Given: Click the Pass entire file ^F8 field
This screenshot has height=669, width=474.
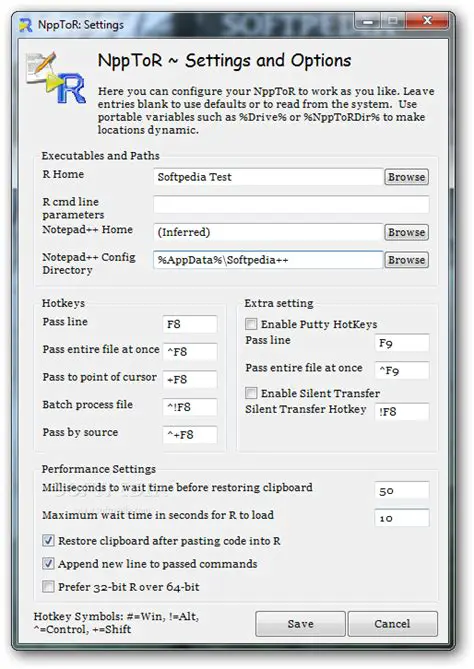Looking at the screenshot, I should [x=190, y=352].
